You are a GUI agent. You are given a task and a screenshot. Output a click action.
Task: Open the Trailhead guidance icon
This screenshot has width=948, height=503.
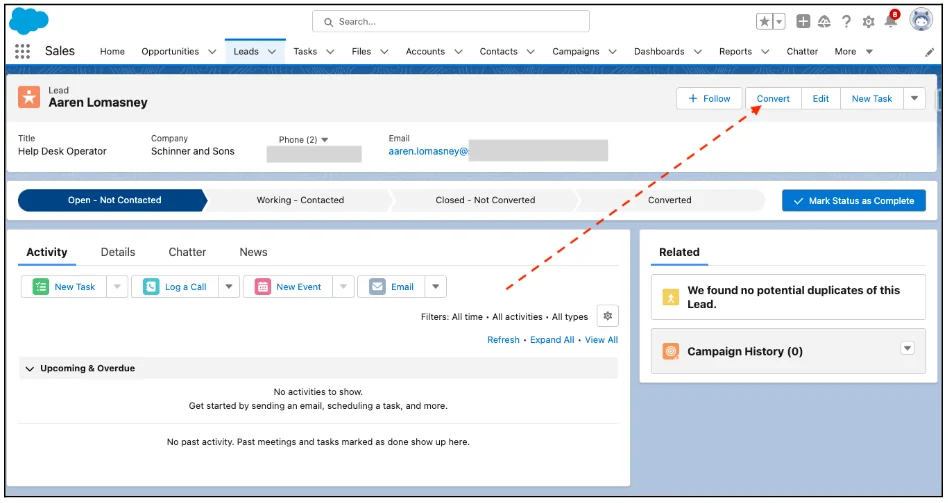(x=824, y=22)
